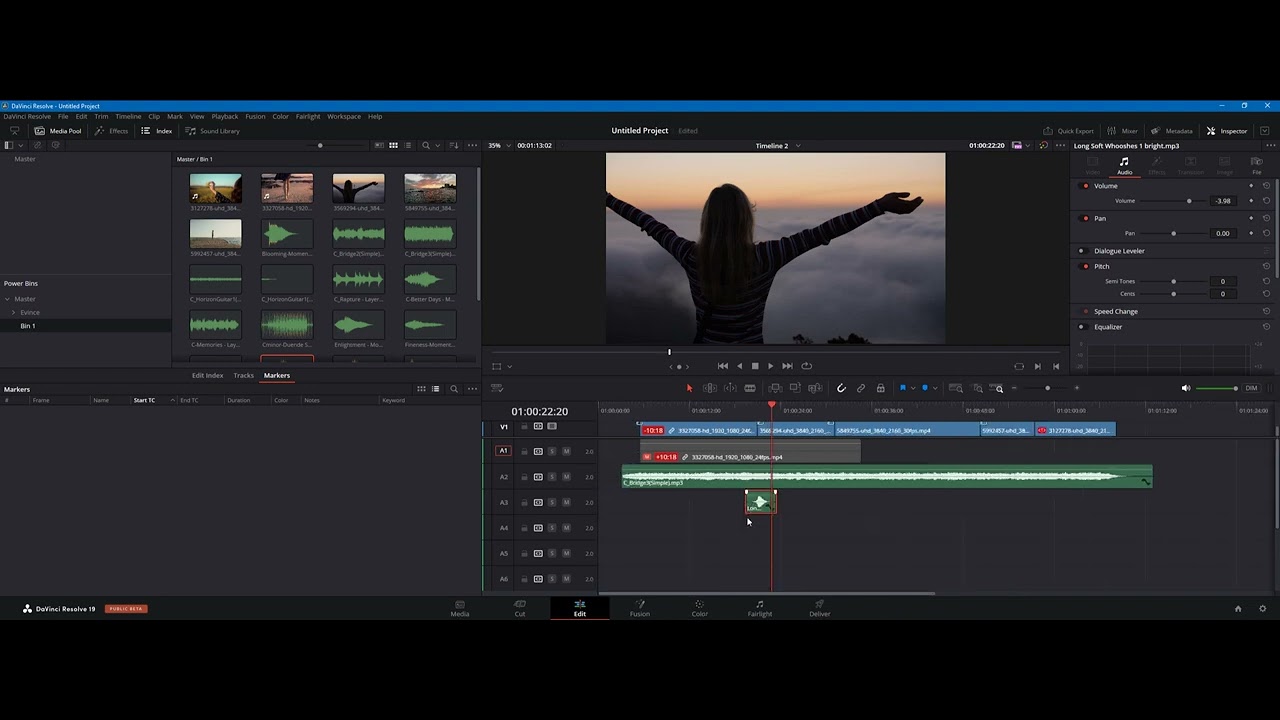Toggle timeline Snapping magnet icon
The height and width of the screenshot is (720, 1280).
(x=841, y=388)
